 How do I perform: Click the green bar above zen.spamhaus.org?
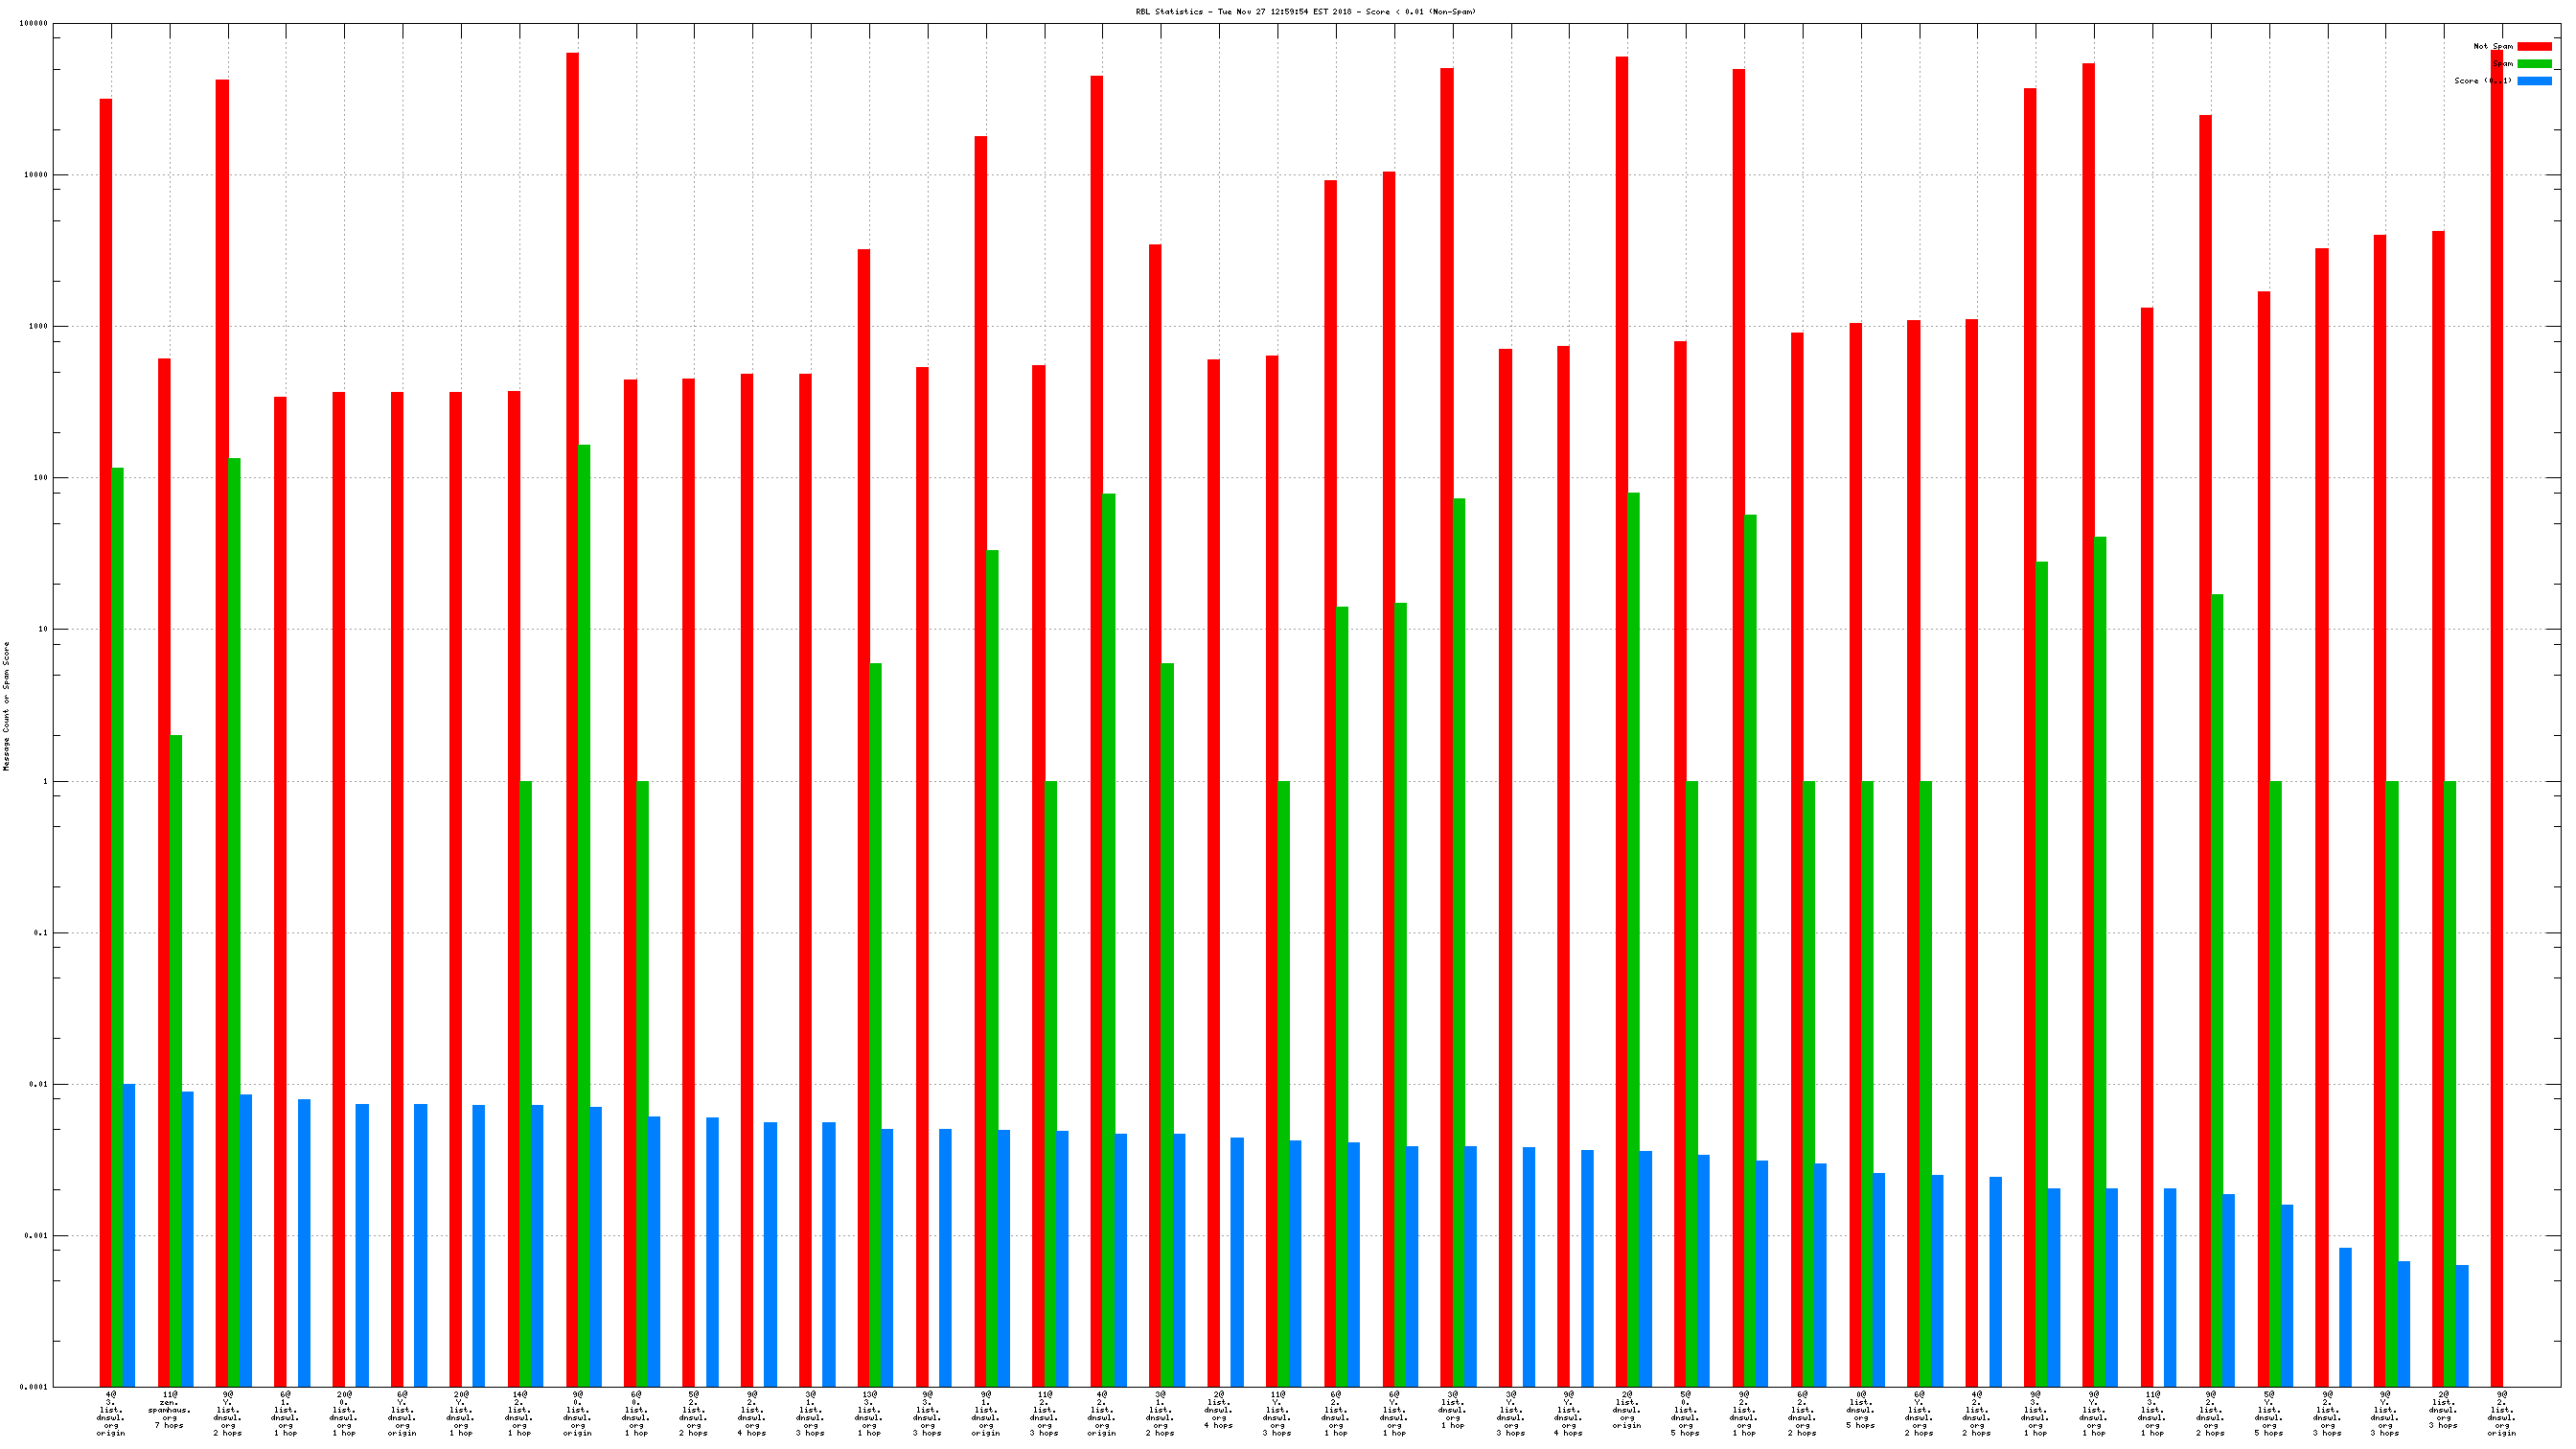tap(176, 1060)
